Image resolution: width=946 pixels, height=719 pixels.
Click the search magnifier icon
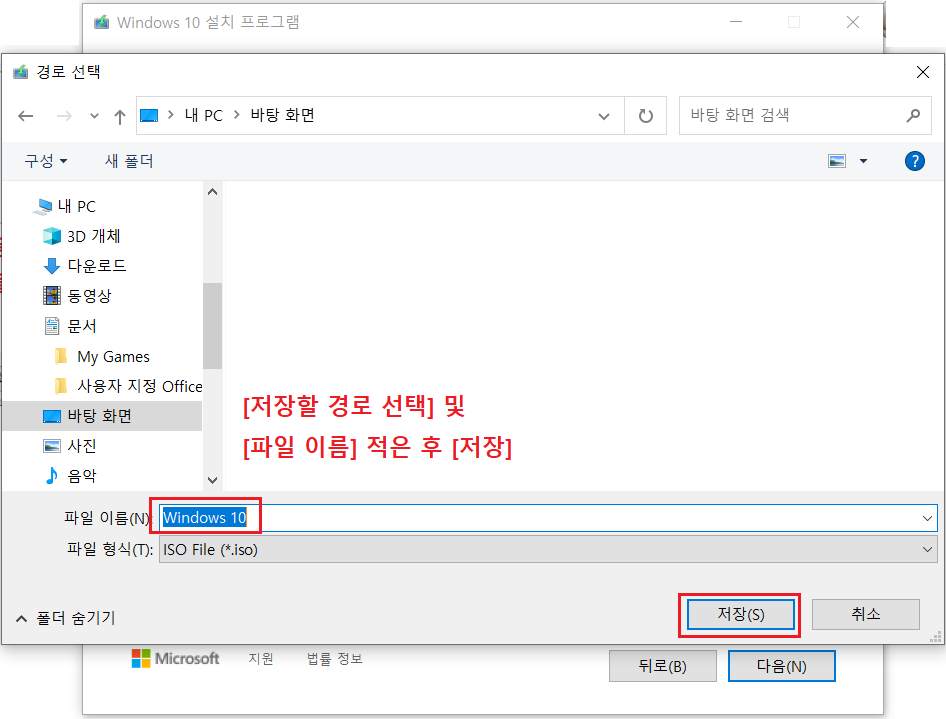click(x=913, y=115)
